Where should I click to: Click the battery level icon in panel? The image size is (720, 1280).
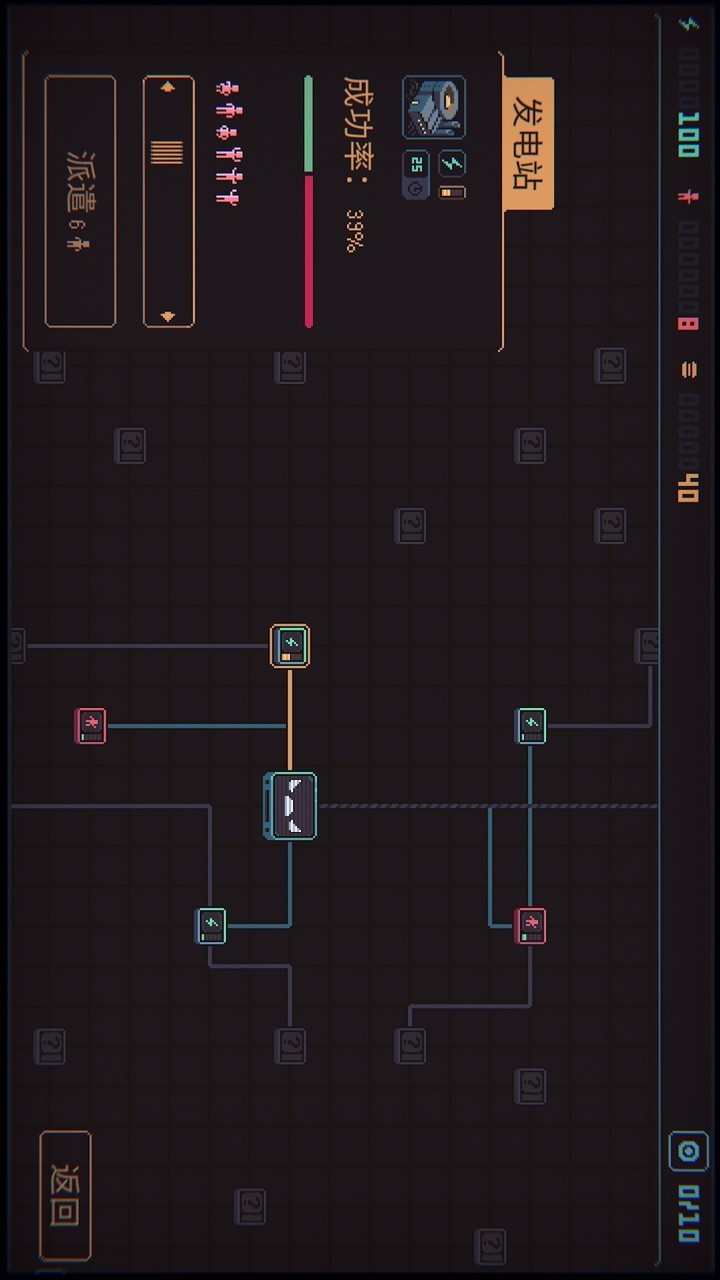452,191
